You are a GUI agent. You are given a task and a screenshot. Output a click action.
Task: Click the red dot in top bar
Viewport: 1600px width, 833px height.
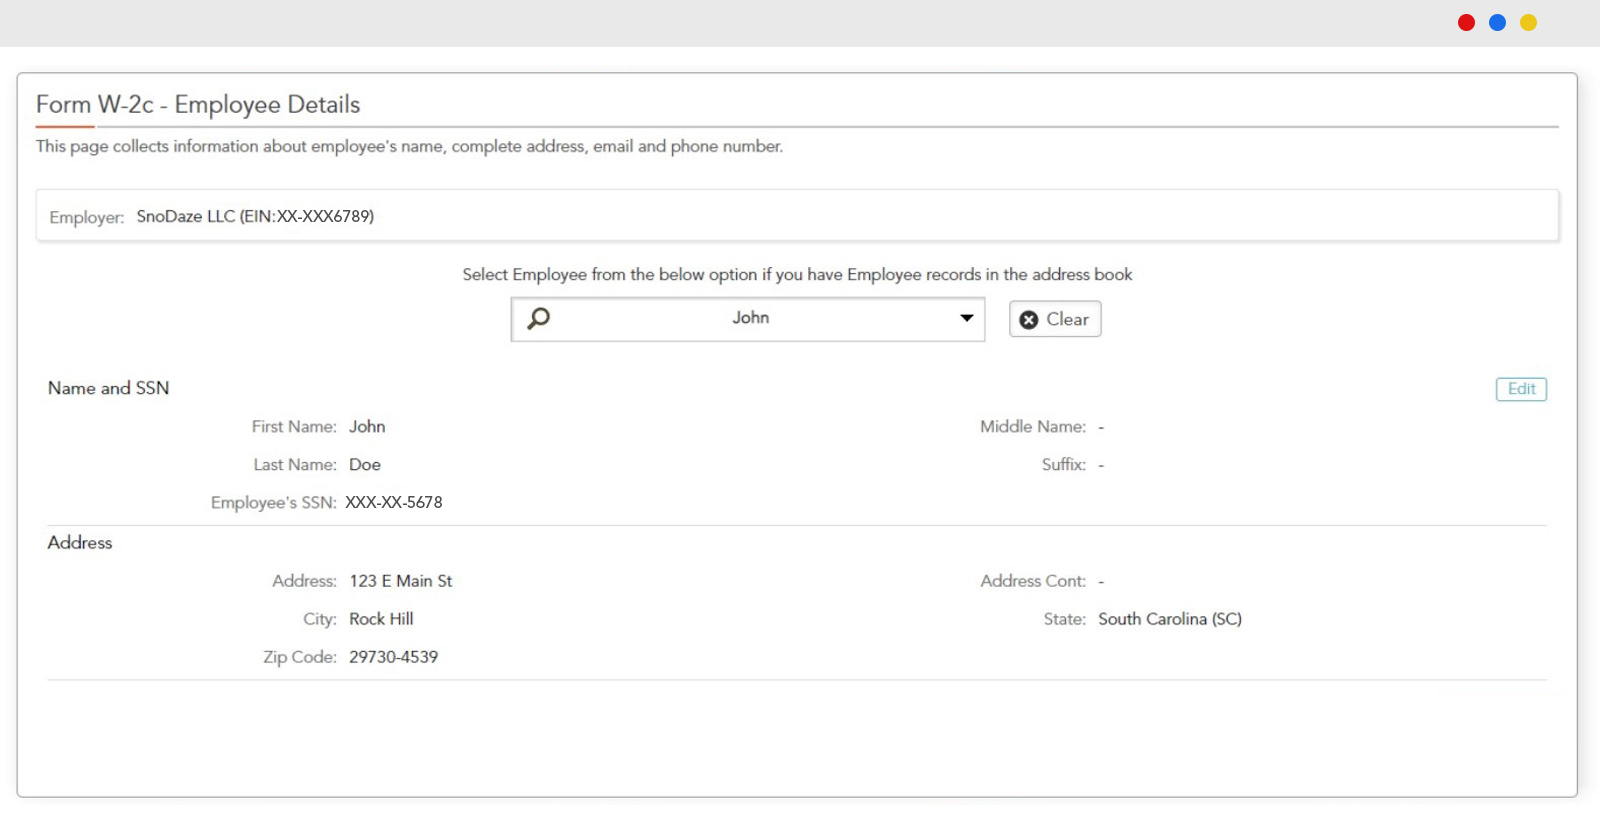(1466, 23)
